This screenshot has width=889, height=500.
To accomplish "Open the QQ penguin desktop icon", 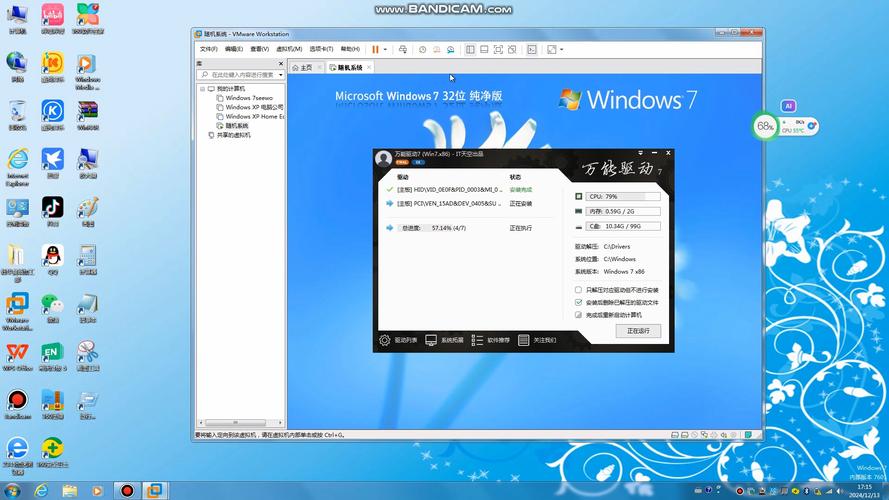I will tap(53, 259).
